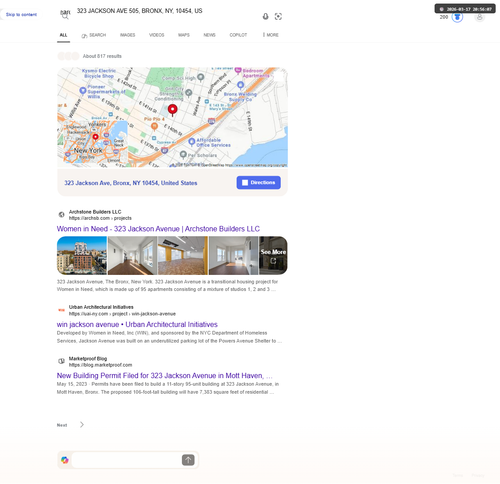Click the 200 rewards points count
The height and width of the screenshot is (484, 500).
444,17
